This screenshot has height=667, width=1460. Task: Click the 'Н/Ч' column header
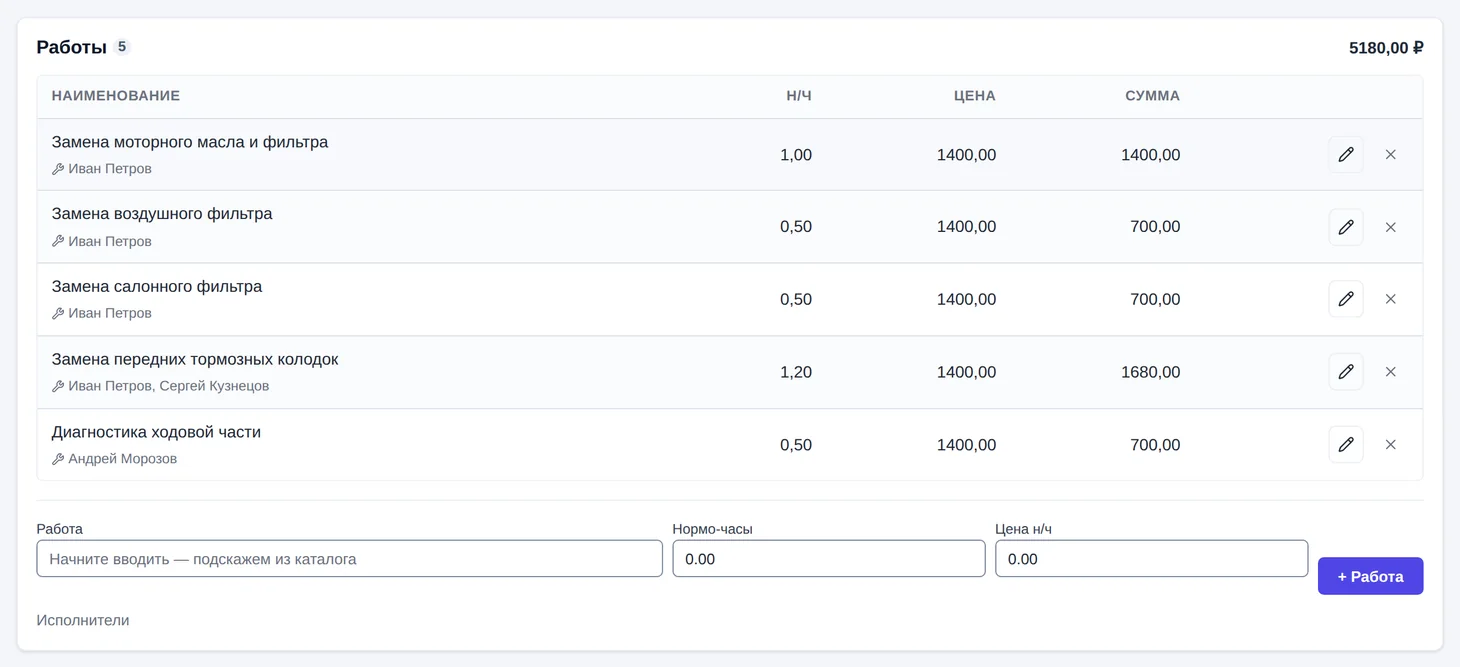click(799, 96)
